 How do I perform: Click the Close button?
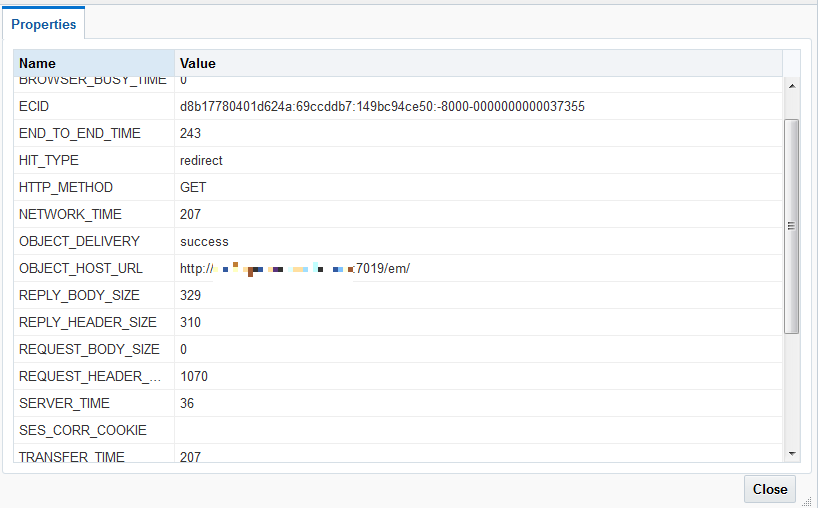point(769,489)
